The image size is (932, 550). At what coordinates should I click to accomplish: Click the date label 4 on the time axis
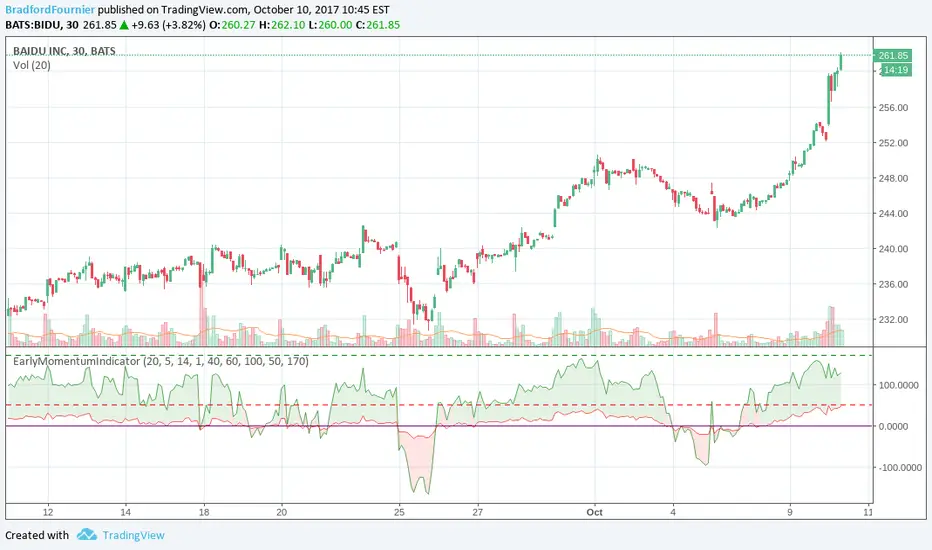(673, 512)
